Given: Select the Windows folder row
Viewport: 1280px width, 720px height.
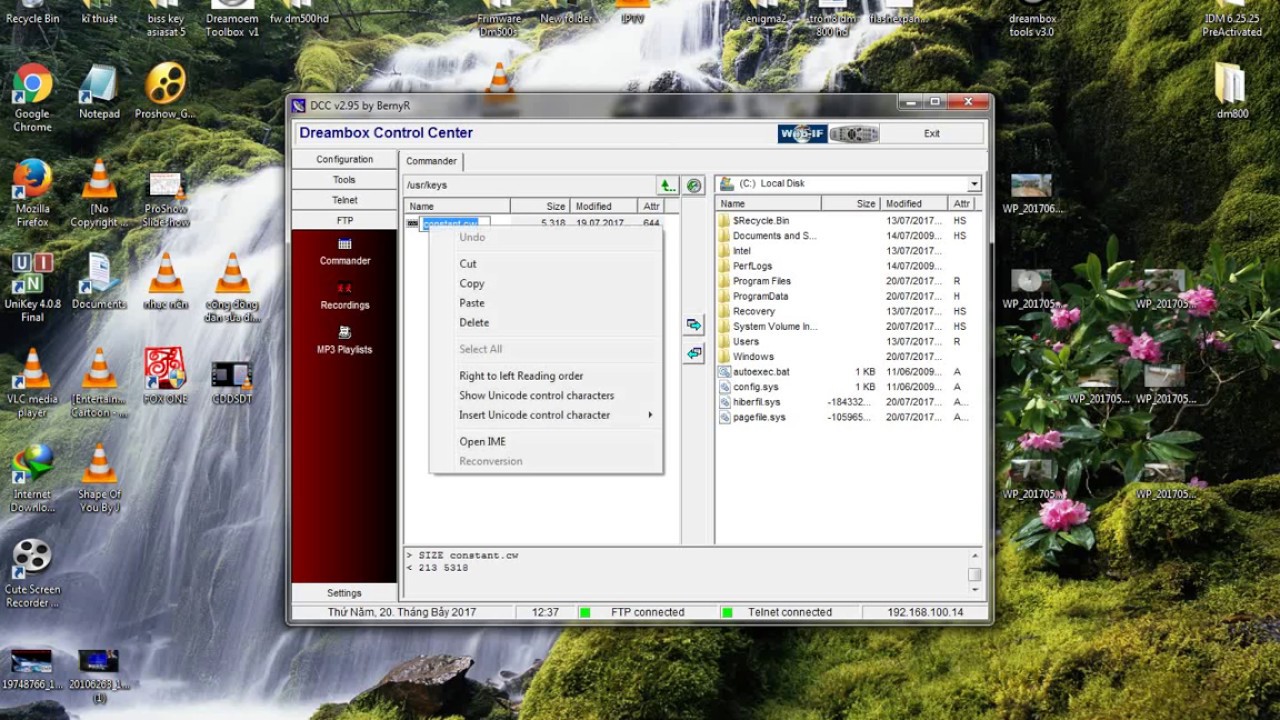Looking at the screenshot, I should pyautogui.click(x=848, y=357).
